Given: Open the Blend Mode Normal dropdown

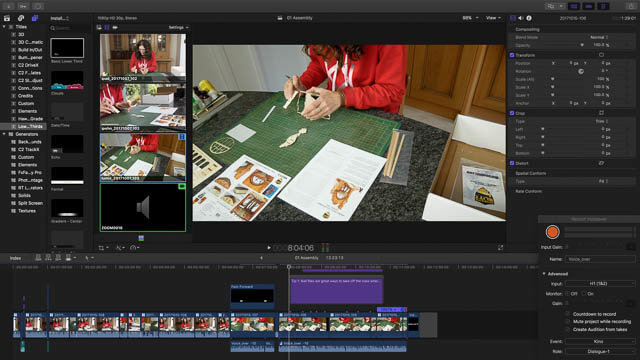Looking at the screenshot, I should click(x=600, y=37).
